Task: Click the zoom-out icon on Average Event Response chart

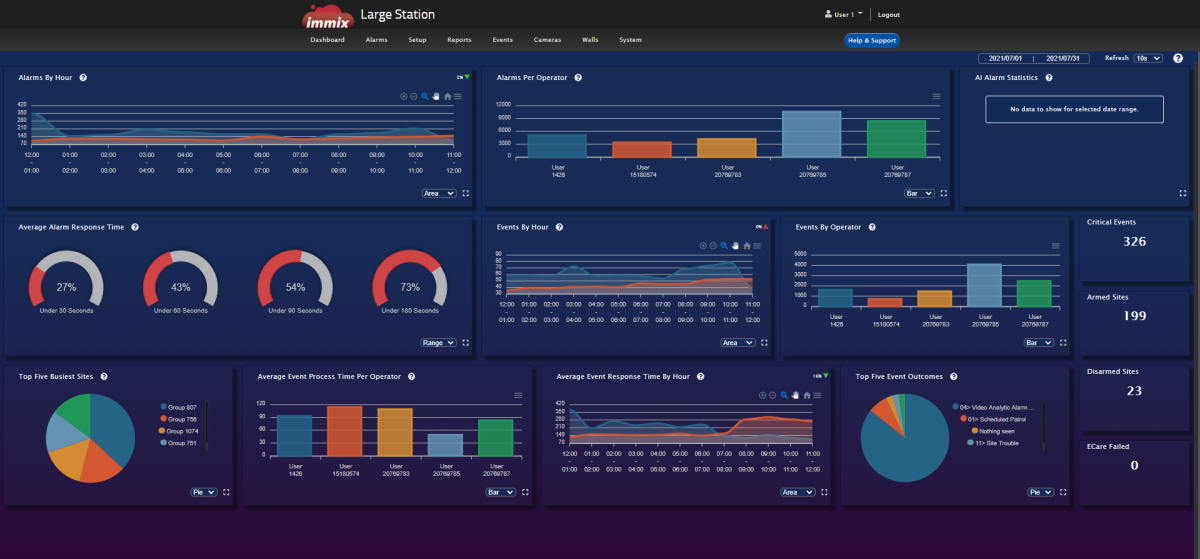Action: [x=773, y=395]
